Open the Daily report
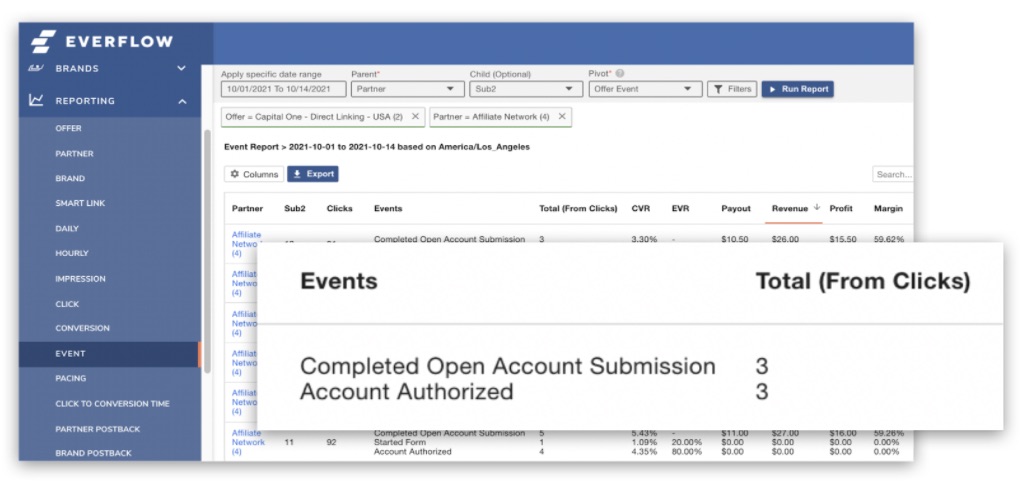Screen dimensions: 1029x490 tap(67, 228)
